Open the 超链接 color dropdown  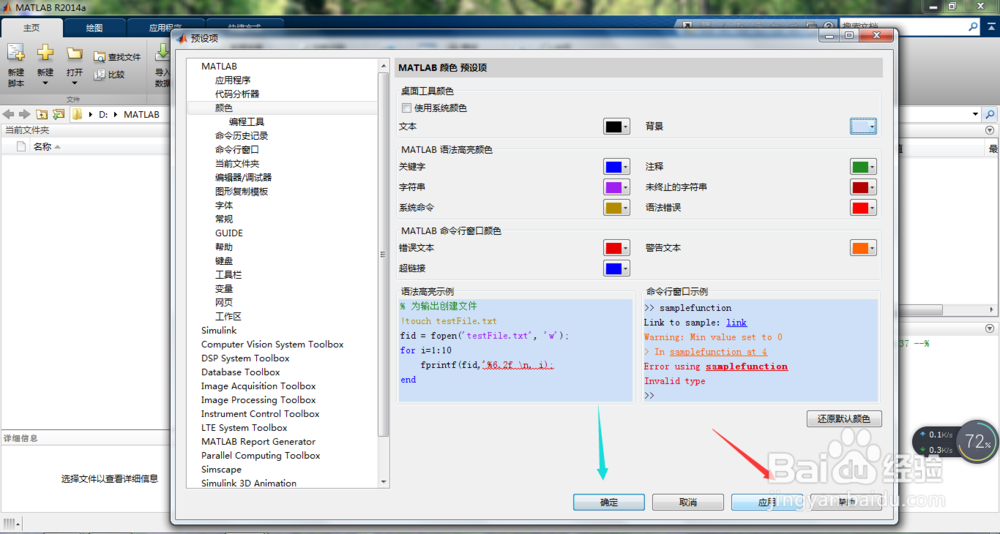(x=626, y=269)
